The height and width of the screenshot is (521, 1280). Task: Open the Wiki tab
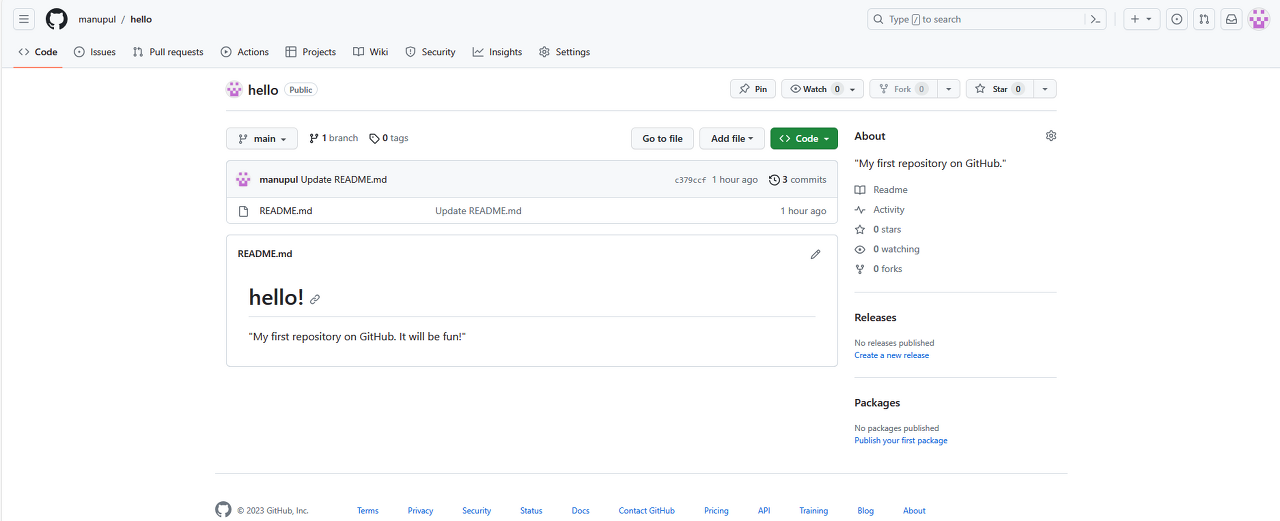point(371,52)
